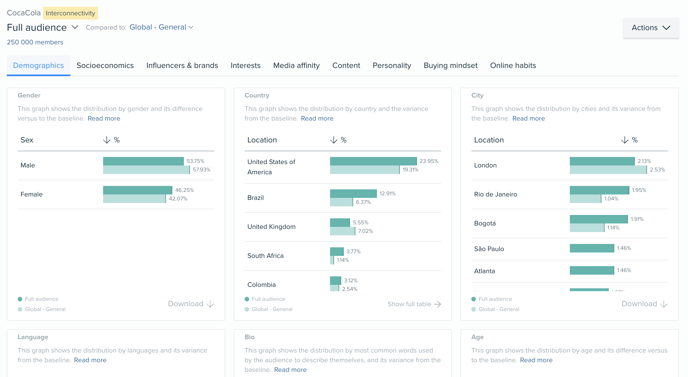The width and height of the screenshot is (688, 377).
Task: Click Male full audience bar
Action: click(143, 161)
